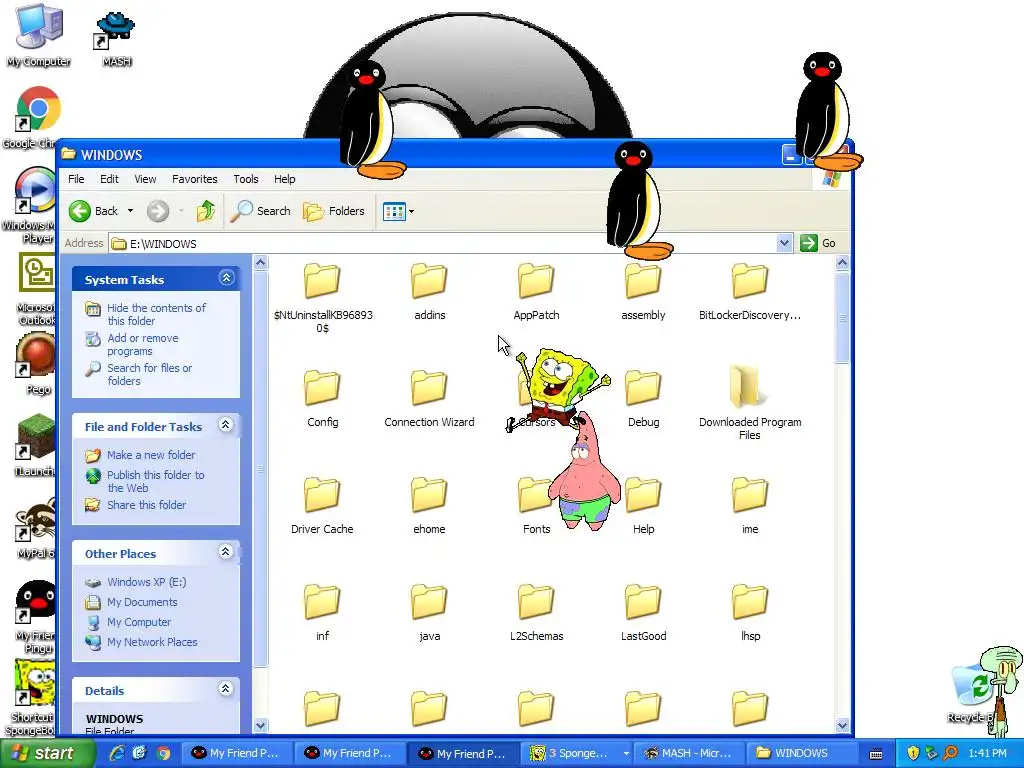Click Search for files or folders link
This screenshot has width=1024, height=768.
(150, 374)
